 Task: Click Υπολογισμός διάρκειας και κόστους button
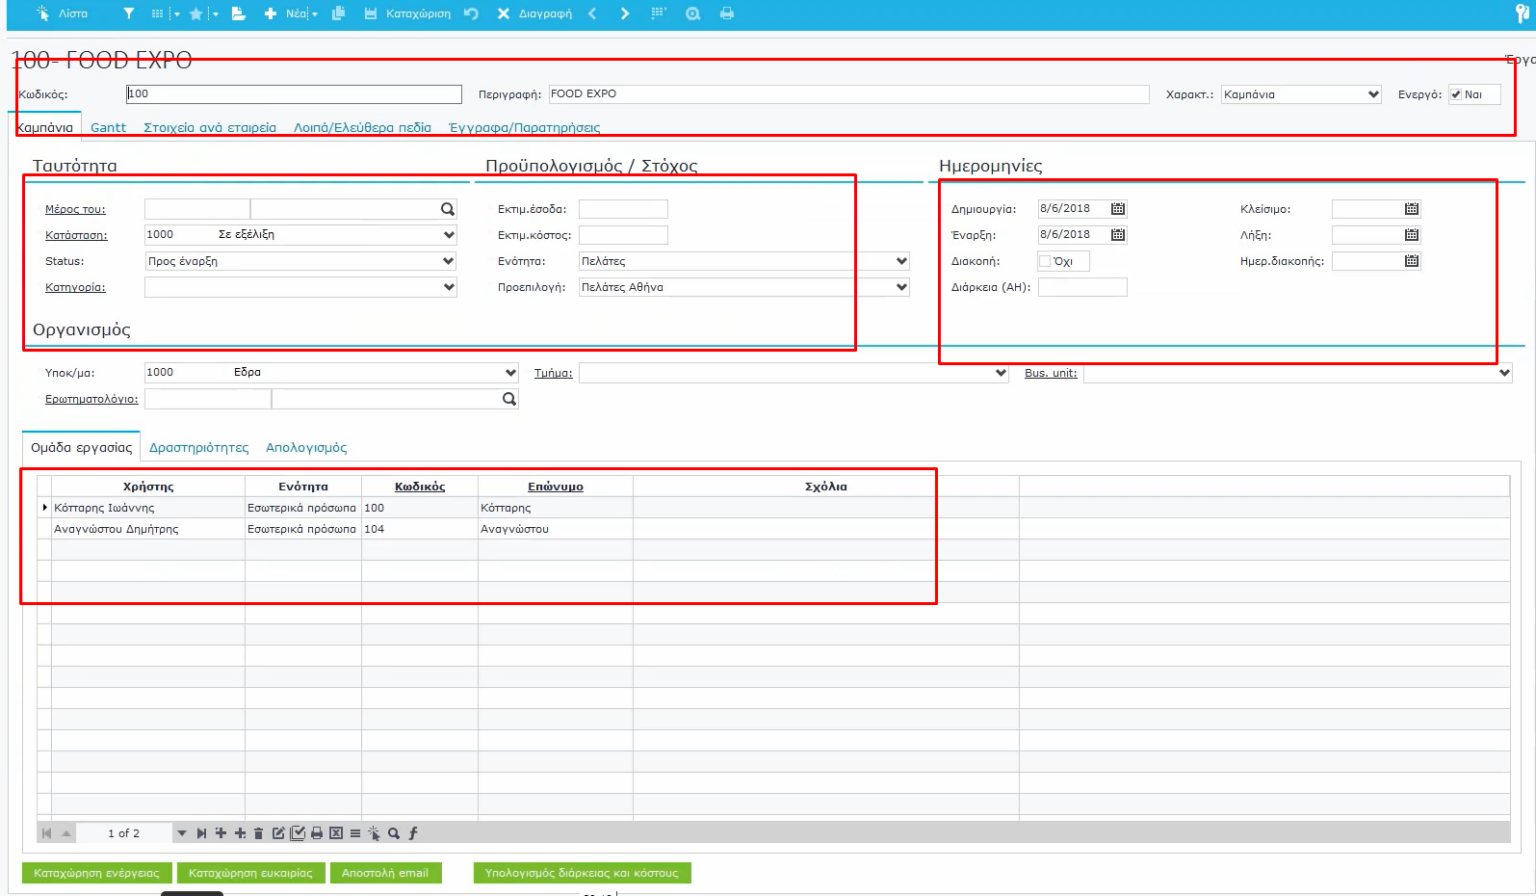[x=582, y=873]
